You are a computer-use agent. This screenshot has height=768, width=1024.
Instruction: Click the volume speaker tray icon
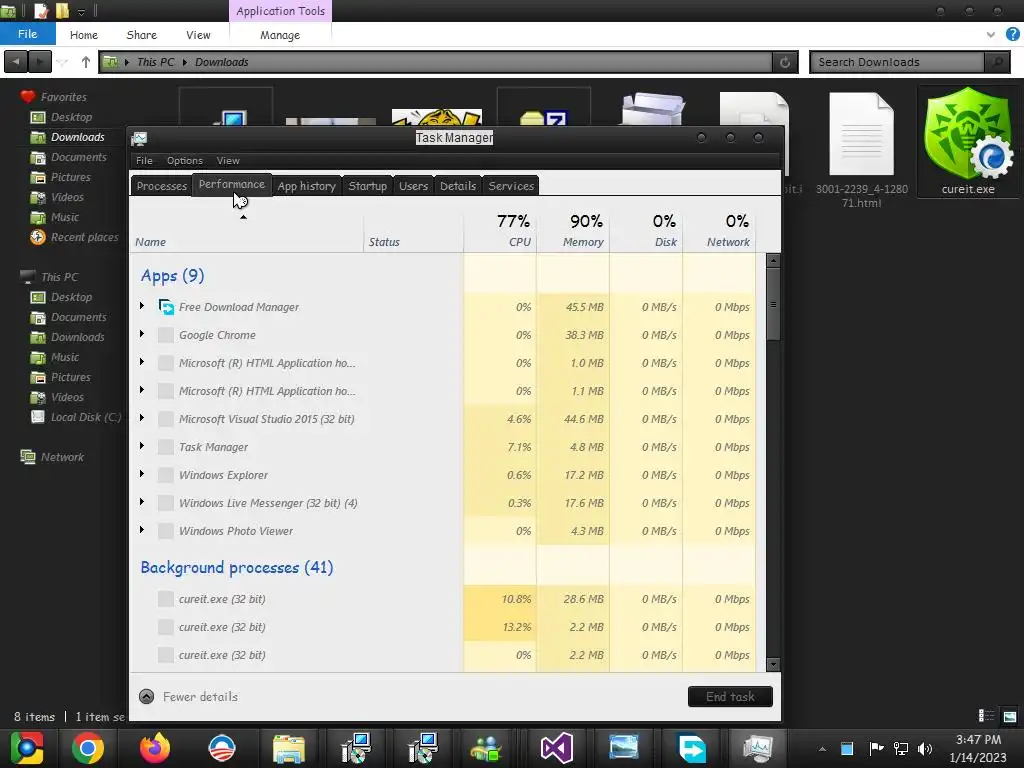point(925,748)
